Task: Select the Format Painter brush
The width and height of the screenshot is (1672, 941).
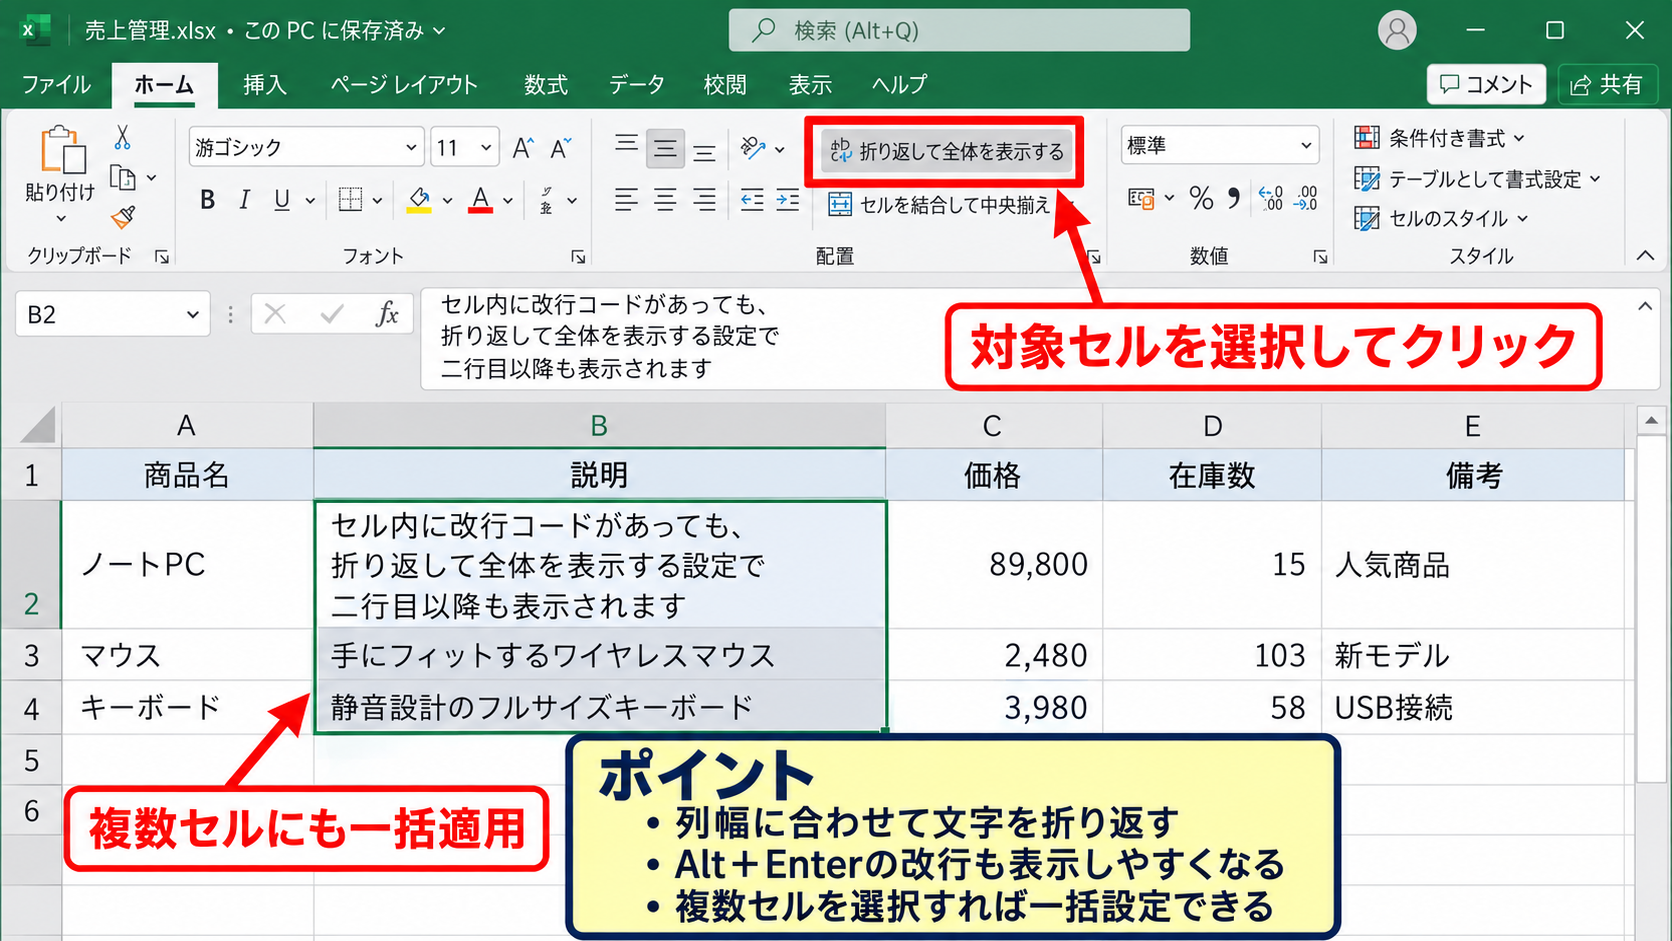Action: [123, 217]
